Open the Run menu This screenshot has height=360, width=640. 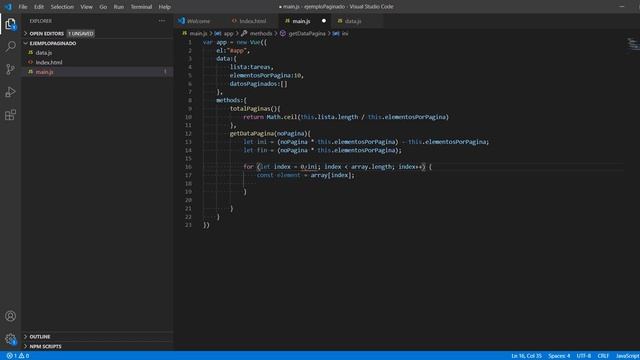pos(119,7)
